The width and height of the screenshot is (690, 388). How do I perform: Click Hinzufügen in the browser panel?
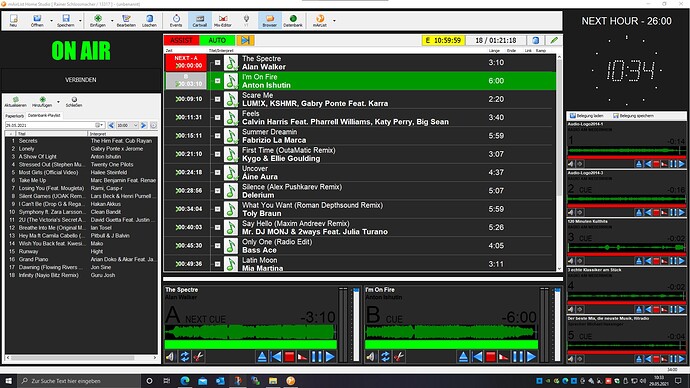pos(42,102)
